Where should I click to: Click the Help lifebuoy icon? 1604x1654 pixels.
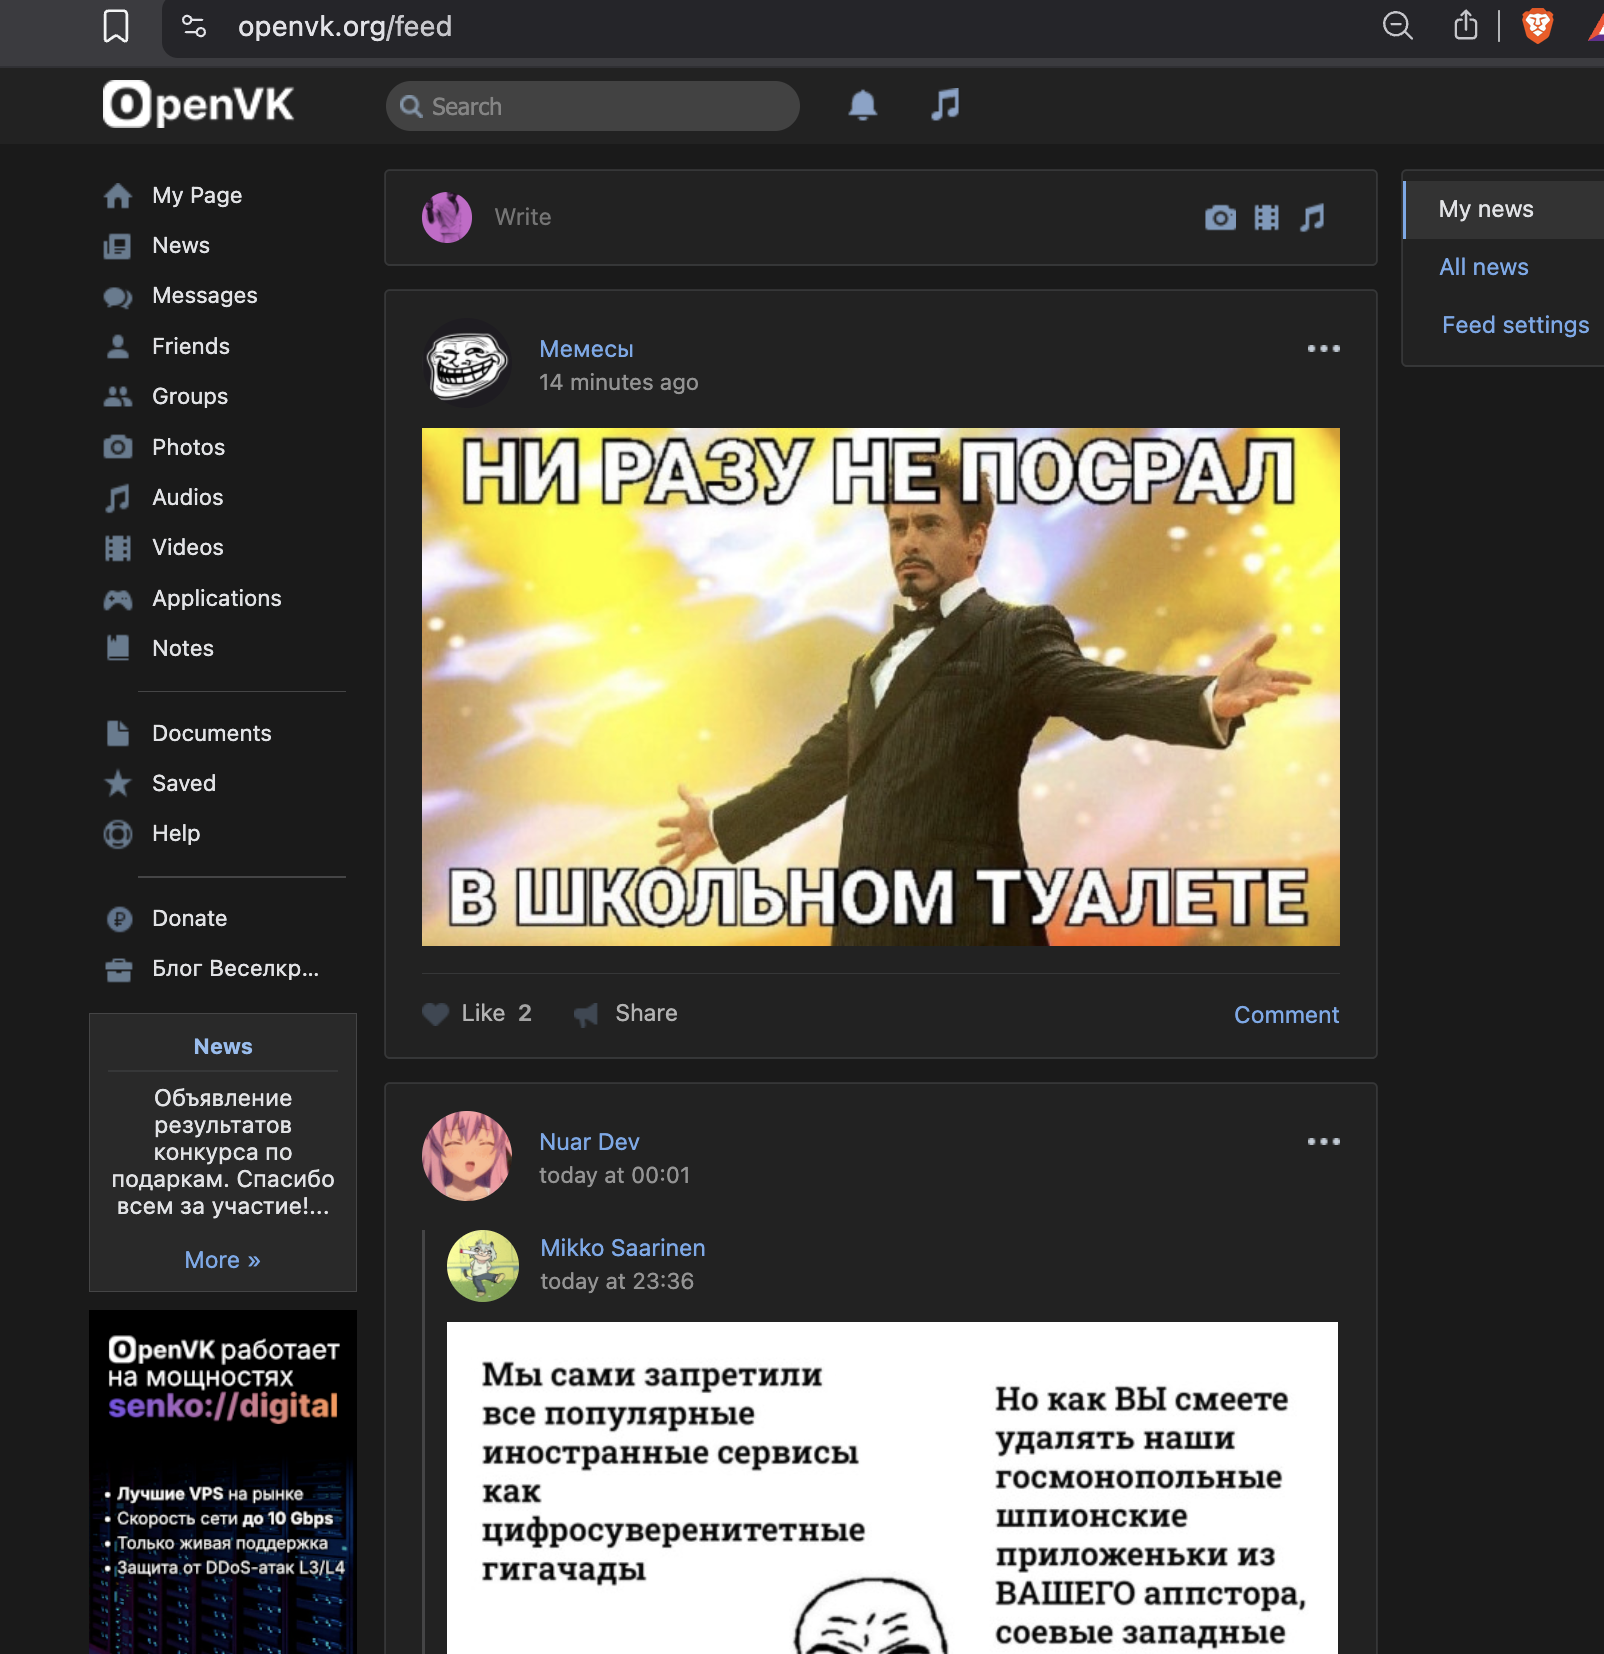tap(118, 834)
